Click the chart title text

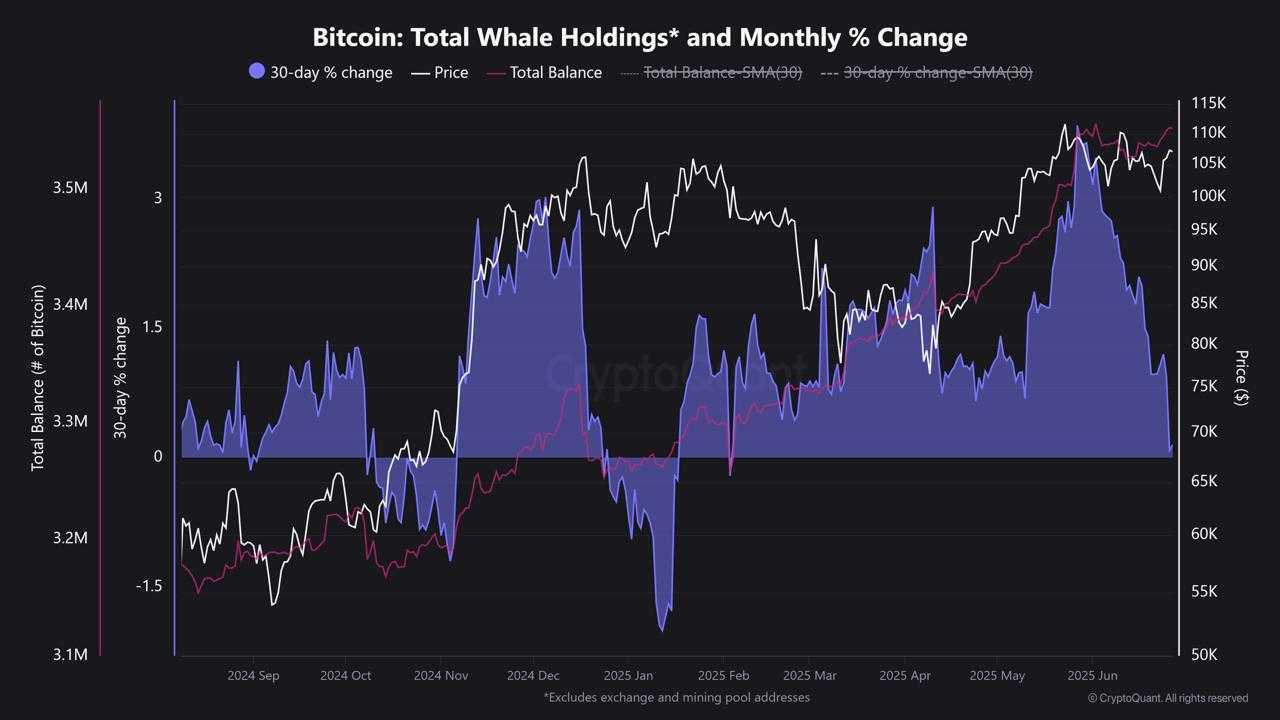[640, 38]
